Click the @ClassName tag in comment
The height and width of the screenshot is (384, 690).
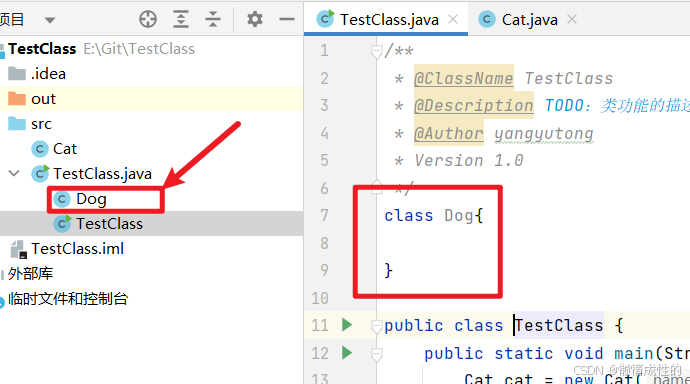tap(463, 78)
